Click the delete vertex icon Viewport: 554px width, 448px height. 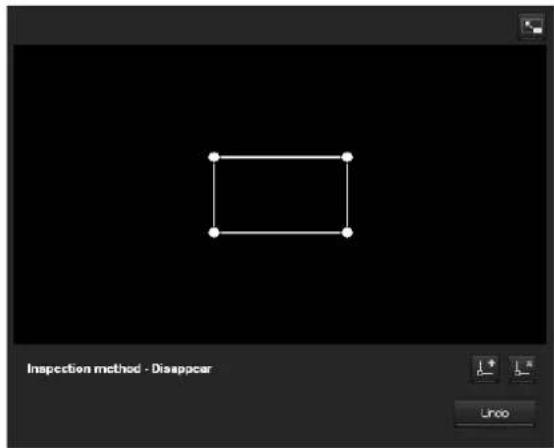[523, 368]
